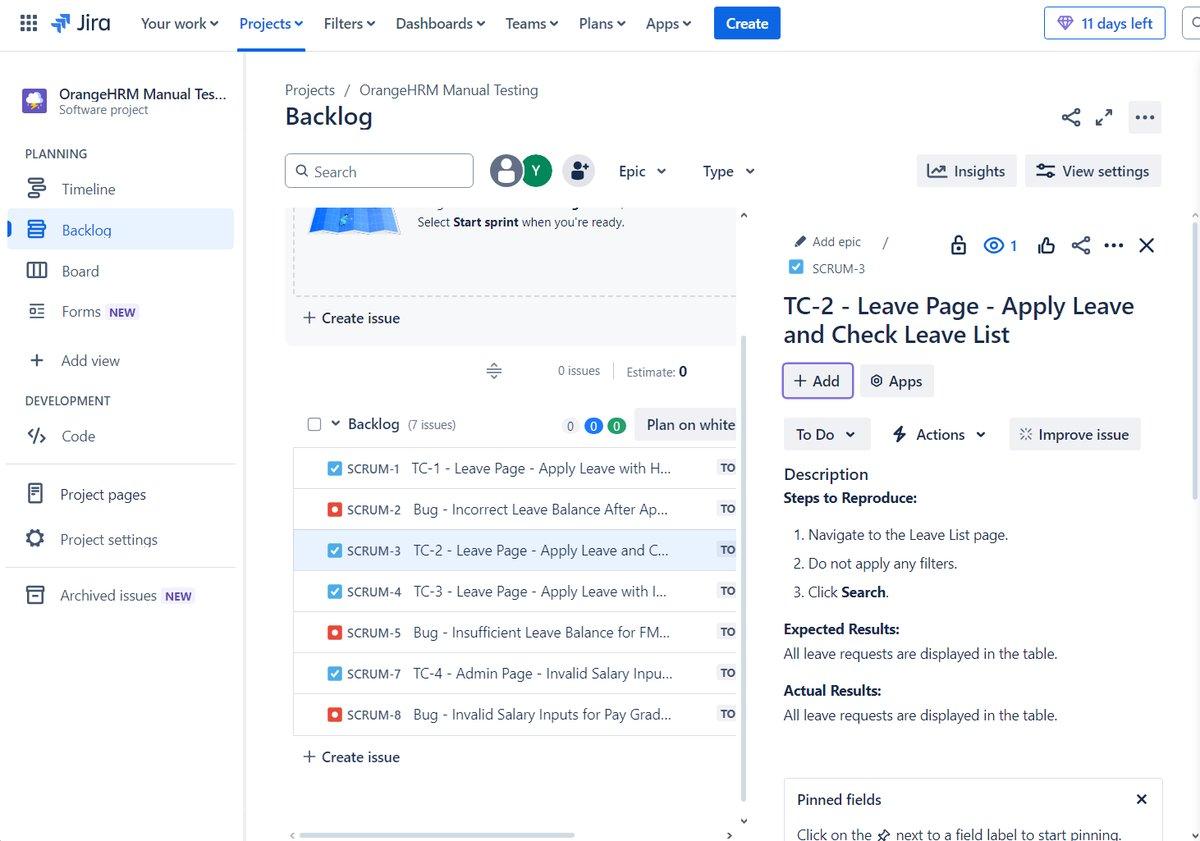Click the unassigned user avatar filter
This screenshot has width=1200, height=841.
[x=506, y=171]
